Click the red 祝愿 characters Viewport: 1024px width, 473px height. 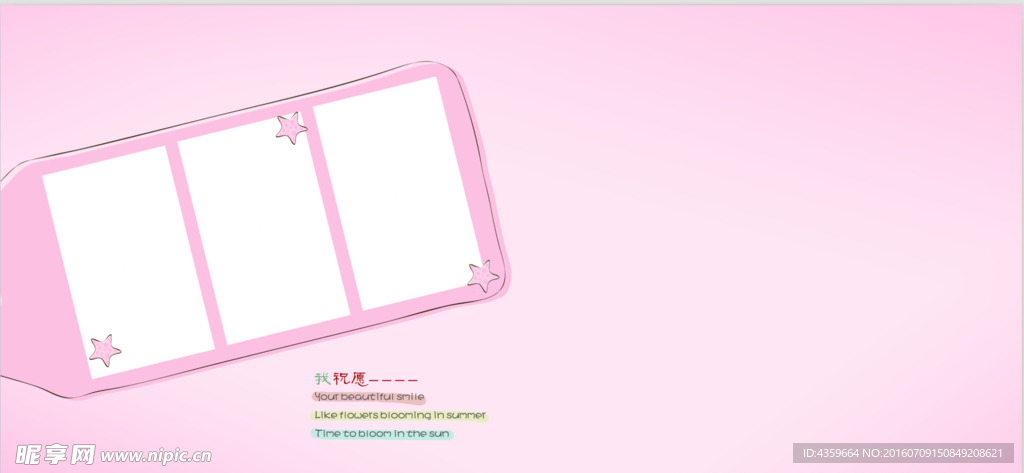tap(350, 379)
